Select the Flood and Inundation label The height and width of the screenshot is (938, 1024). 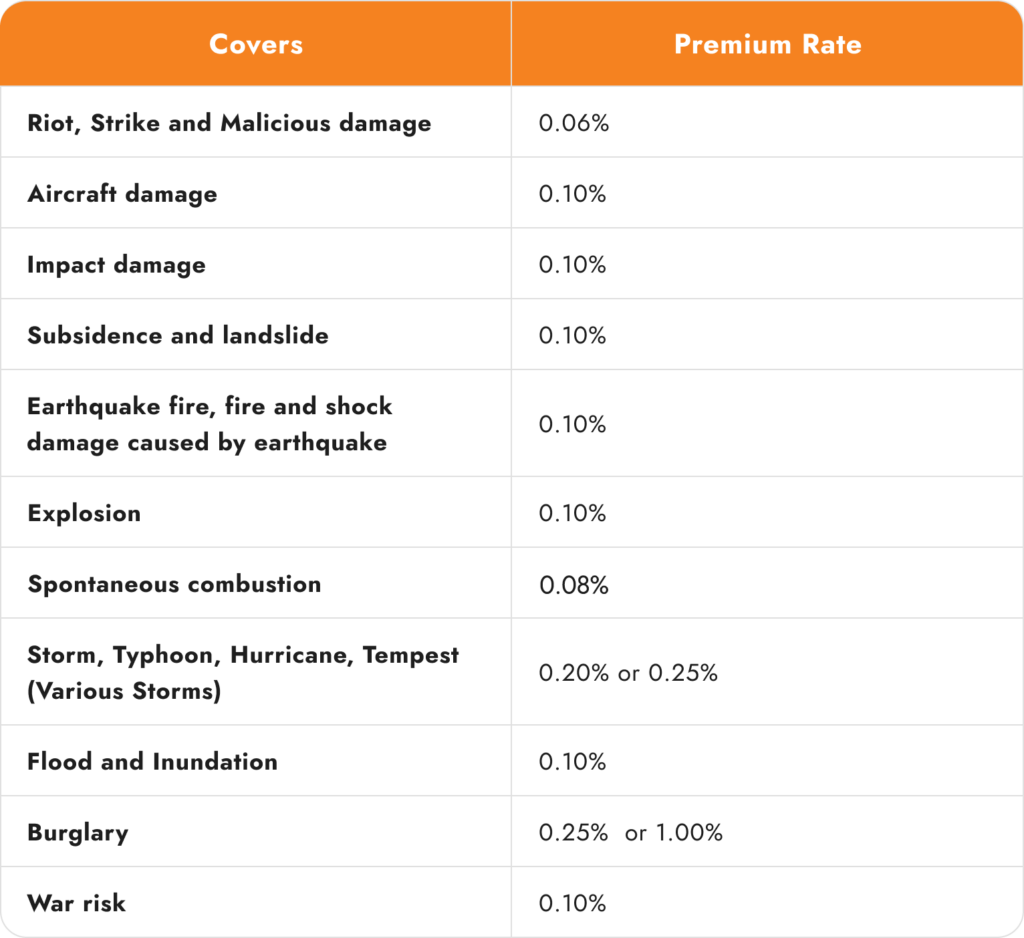pos(152,761)
